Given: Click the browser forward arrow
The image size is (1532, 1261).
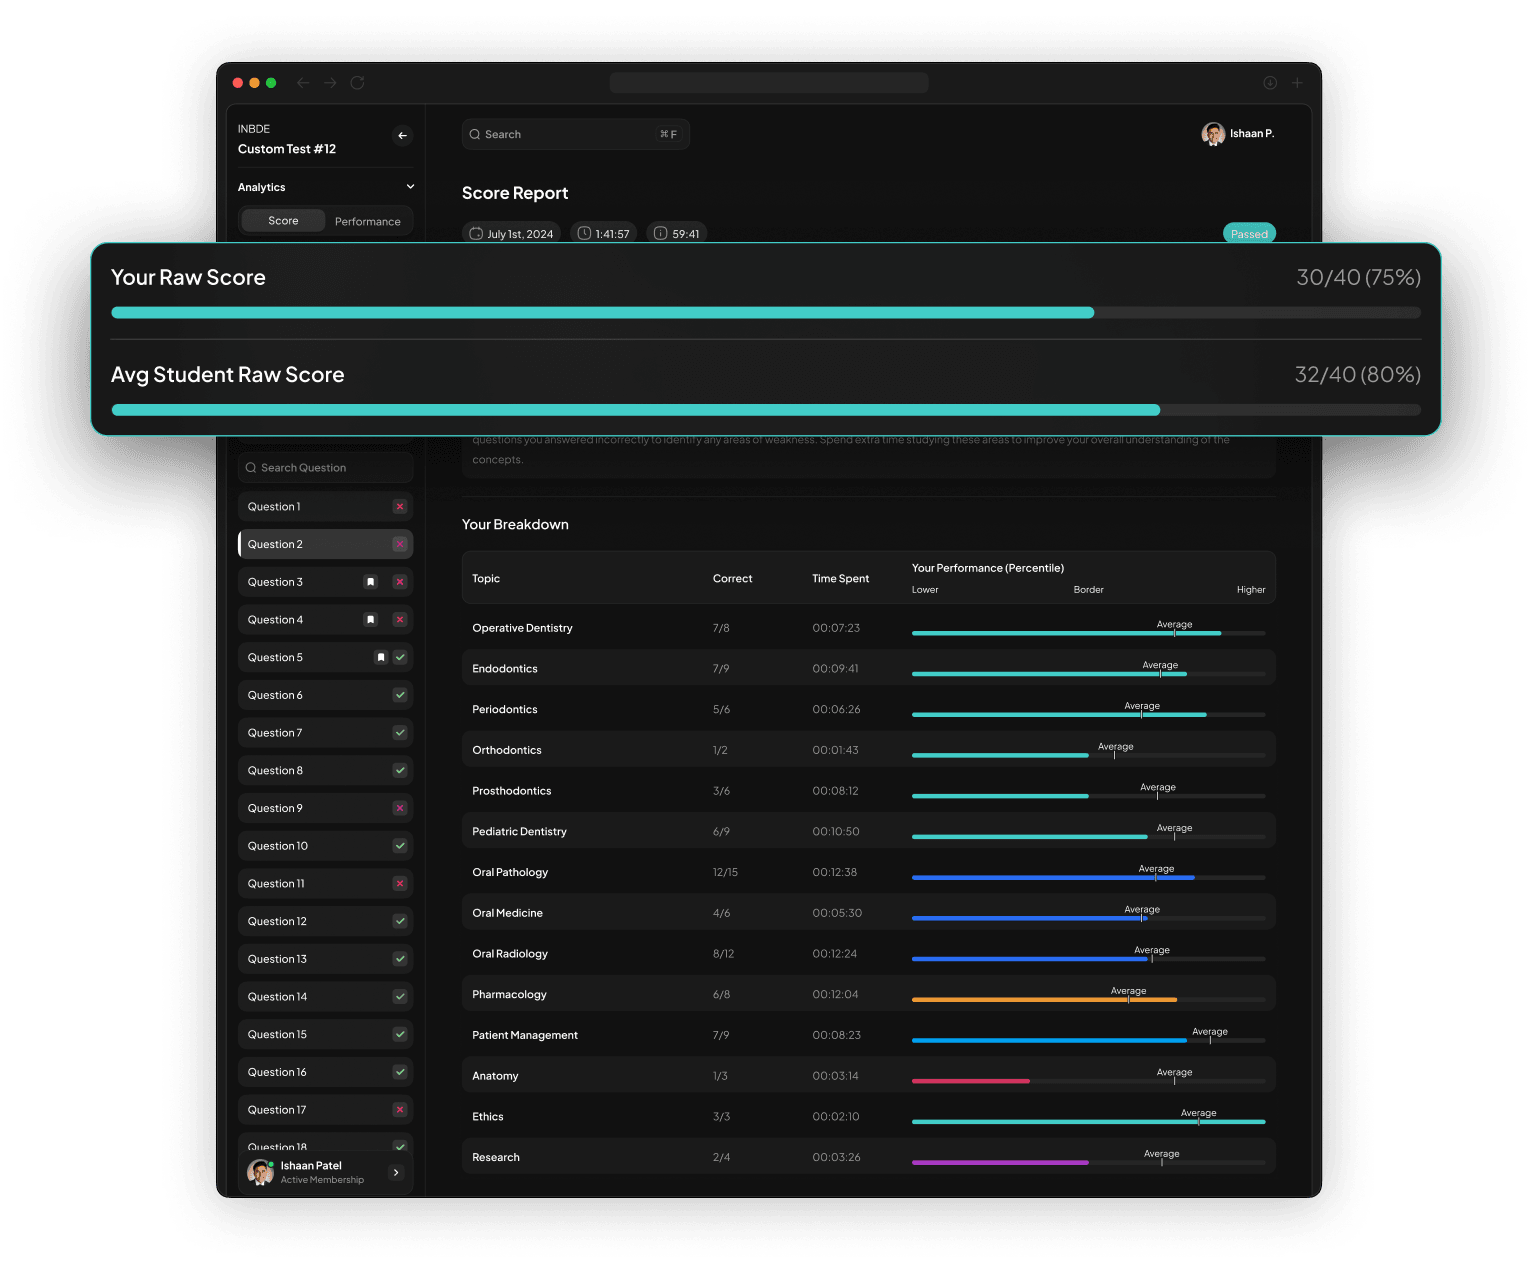Looking at the screenshot, I should 330,83.
